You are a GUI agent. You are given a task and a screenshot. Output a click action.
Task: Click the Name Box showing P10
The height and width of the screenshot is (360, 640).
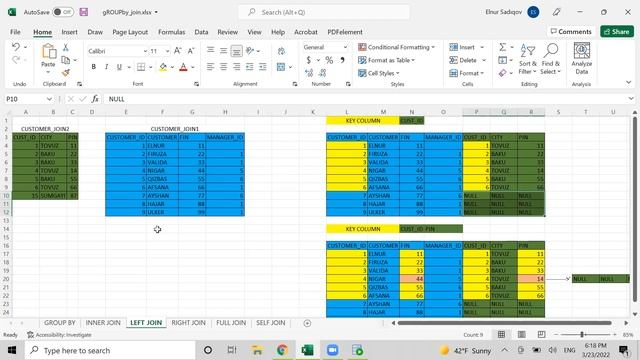[x=28, y=99]
